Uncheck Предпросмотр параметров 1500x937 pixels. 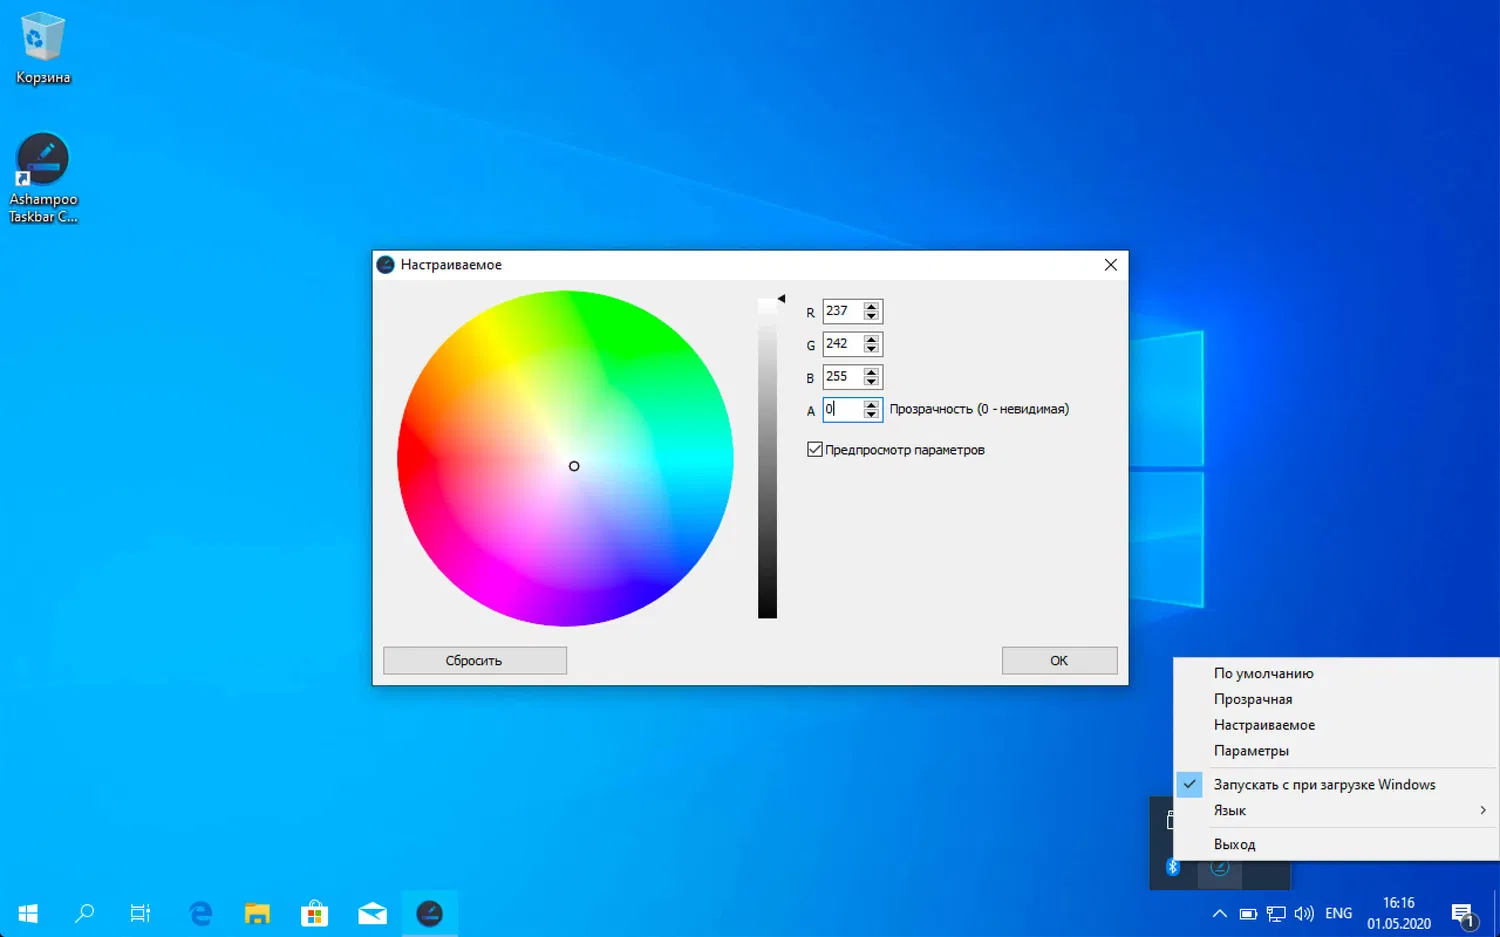[x=814, y=449]
